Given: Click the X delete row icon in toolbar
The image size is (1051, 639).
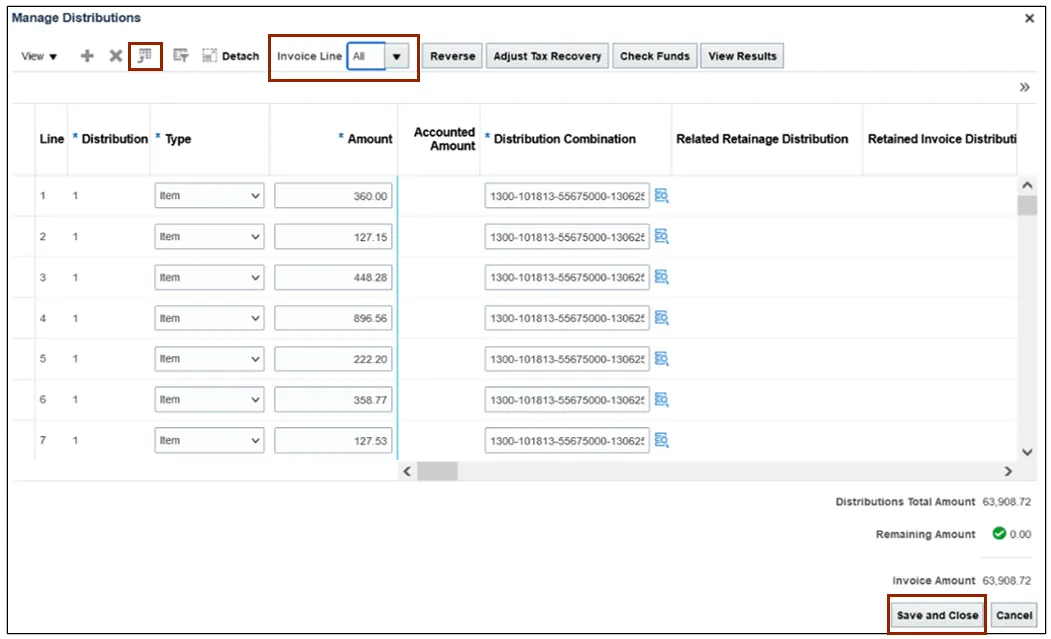Looking at the screenshot, I should click(115, 56).
